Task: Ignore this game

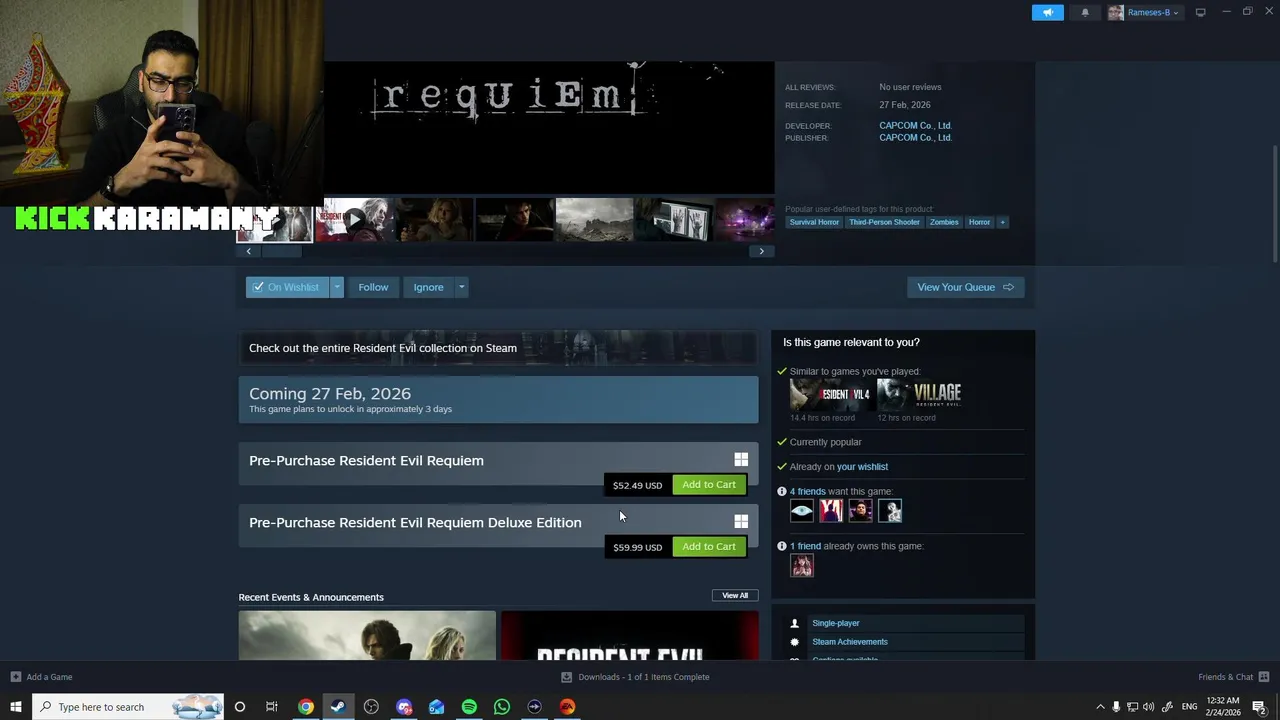Action: click(428, 287)
